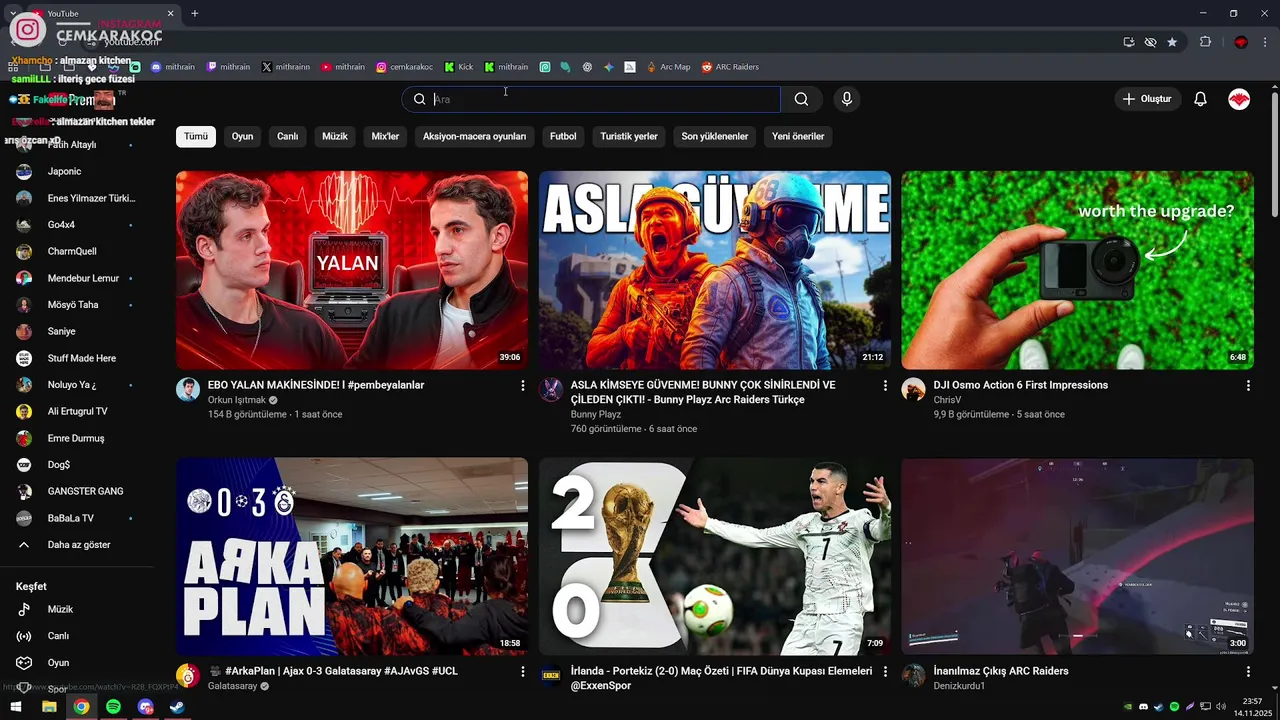Click the title ASLA KİMSEYE GÜVENME! BUNNY ÇOK SİNİRLENDİ
This screenshot has height=720, width=1280.
point(703,392)
